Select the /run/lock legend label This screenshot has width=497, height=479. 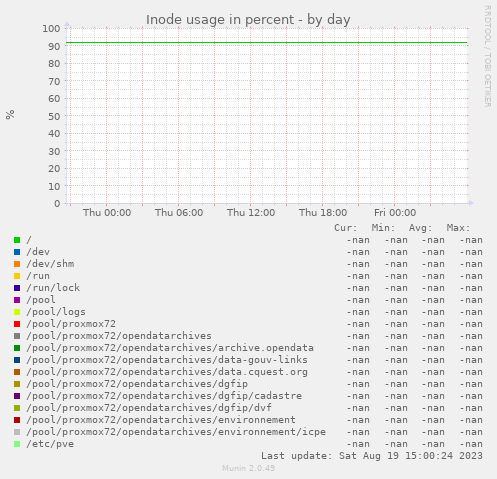pyautogui.click(x=53, y=288)
